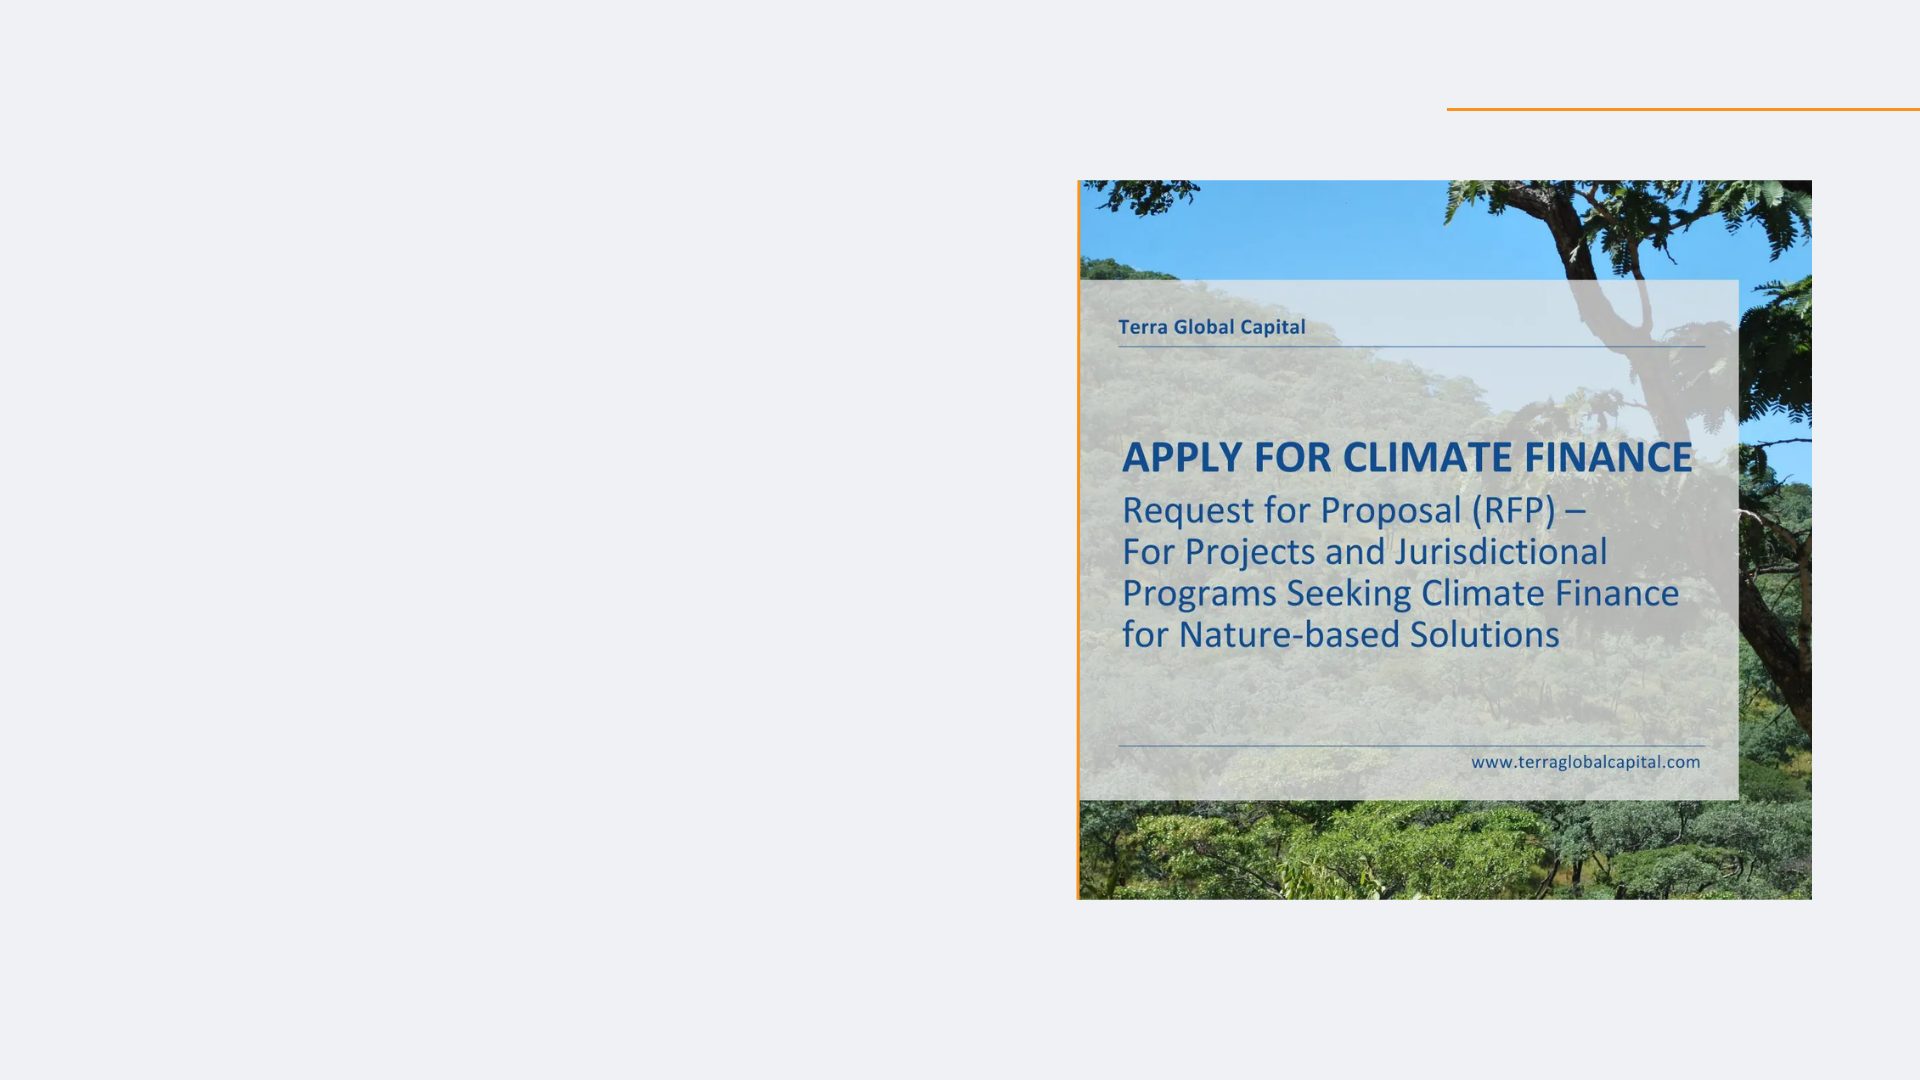The width and height of the screenshot is (1920, 1080).
Task: Click the word "Jurisdictional" in the subtitle
Action: point(1500,552)
